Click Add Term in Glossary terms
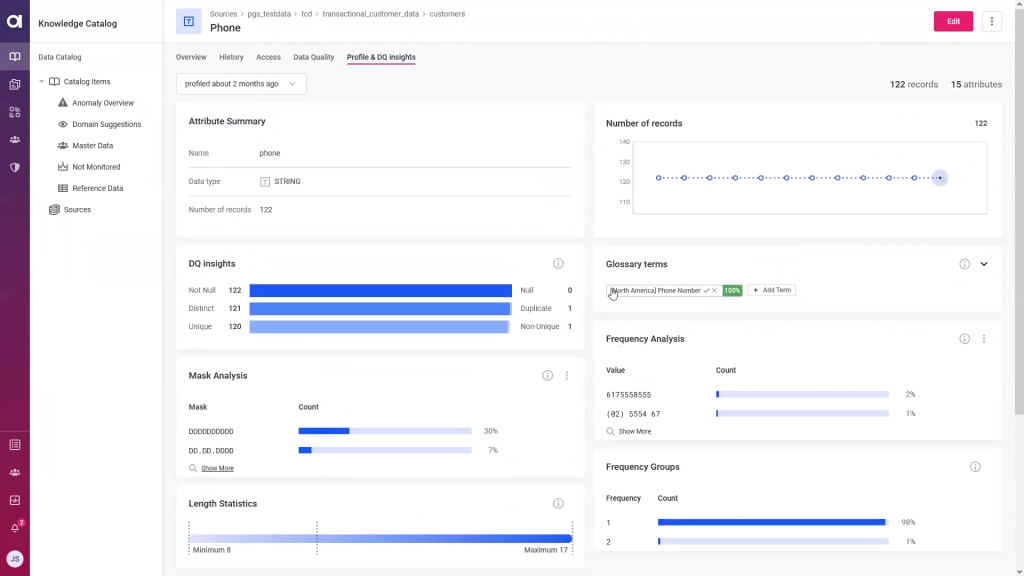The height and width of the screenshot is (576, 1024). 771,290
